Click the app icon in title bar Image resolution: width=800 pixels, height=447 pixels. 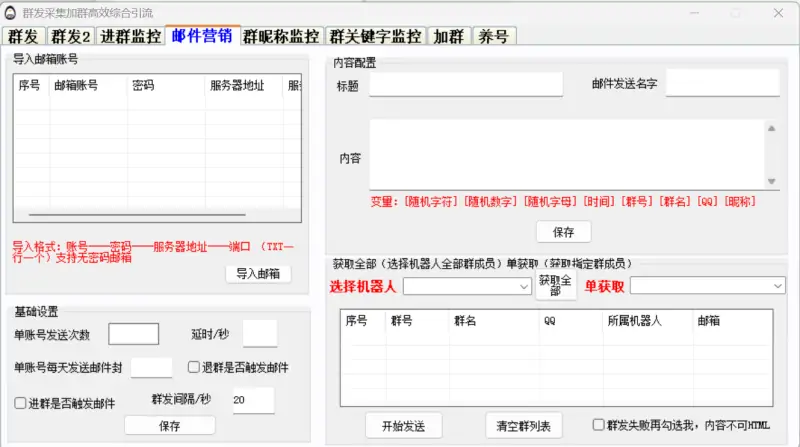pyautogui.click(x=10, y=11)
